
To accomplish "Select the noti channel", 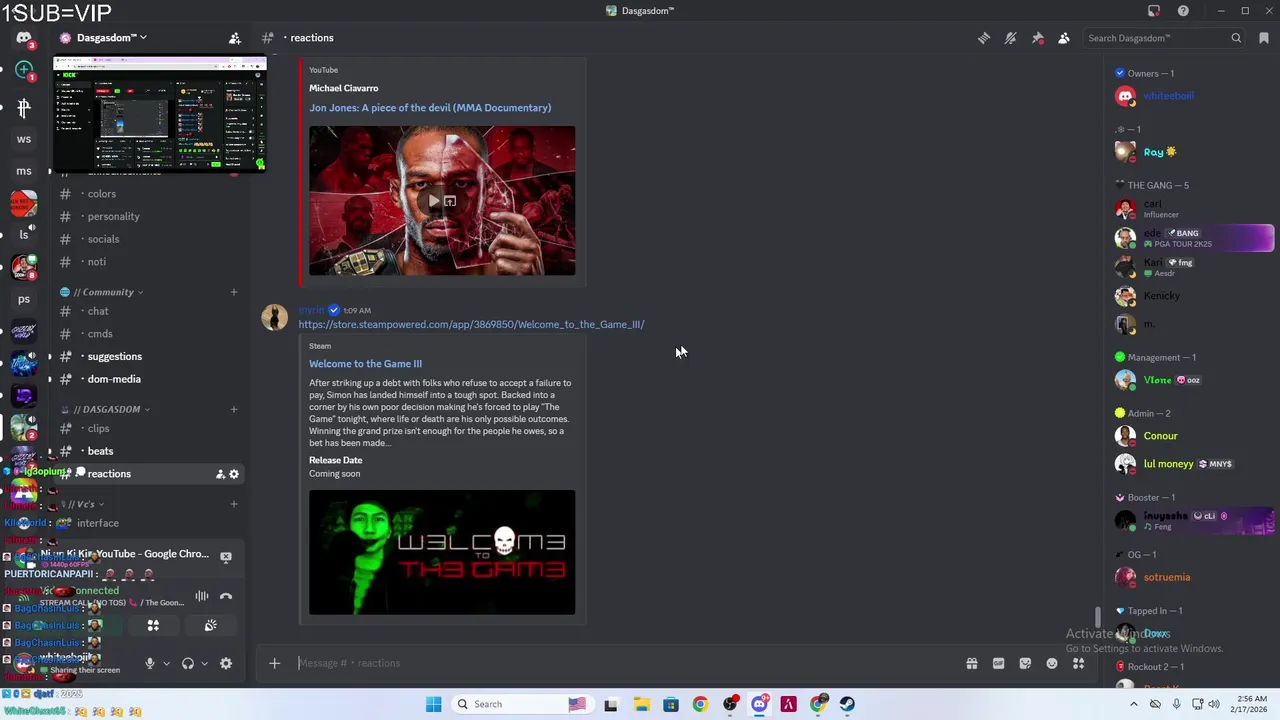I will click(96, 262).
